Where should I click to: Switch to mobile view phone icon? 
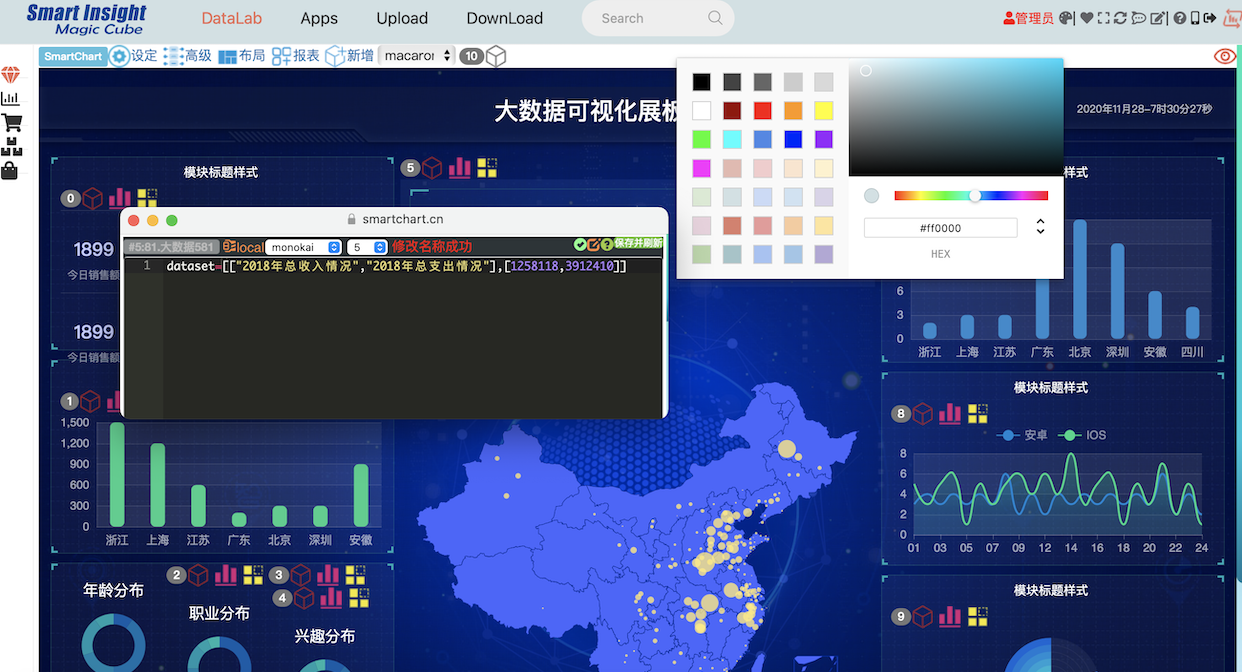1195,18
